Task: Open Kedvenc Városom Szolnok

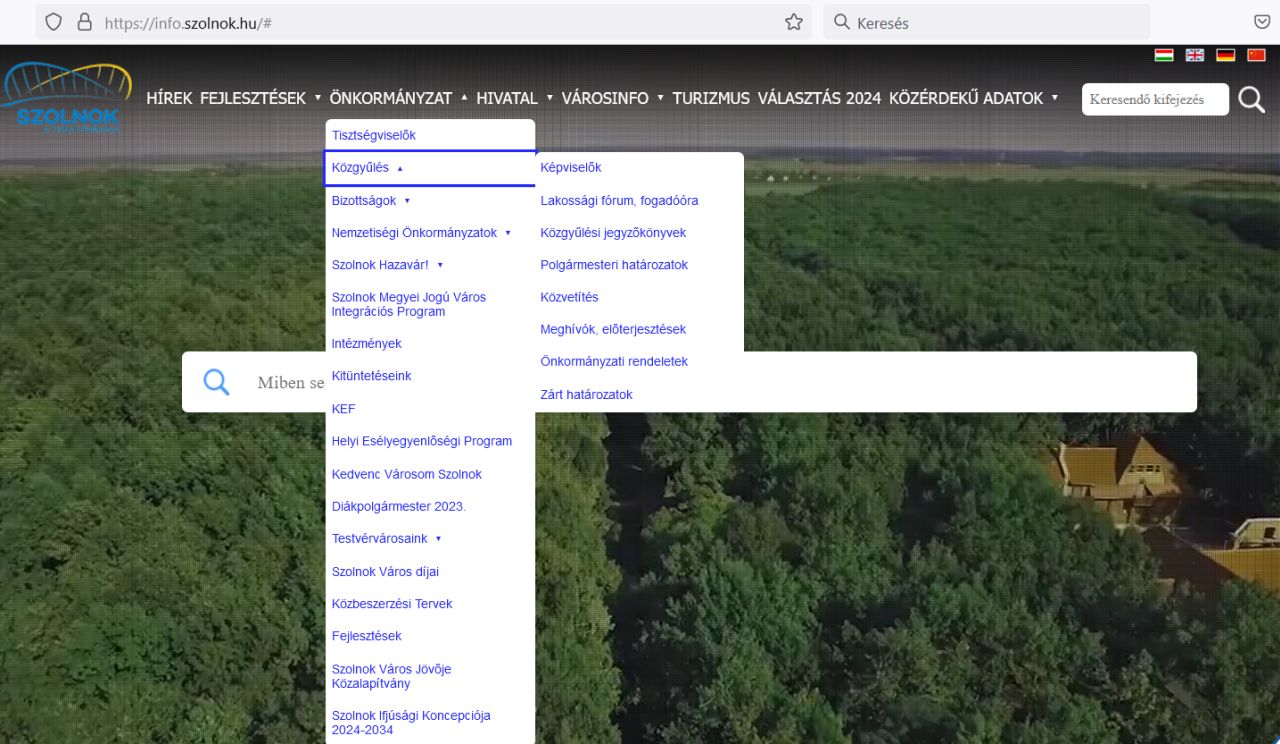Action: click(x=406, y=474)
